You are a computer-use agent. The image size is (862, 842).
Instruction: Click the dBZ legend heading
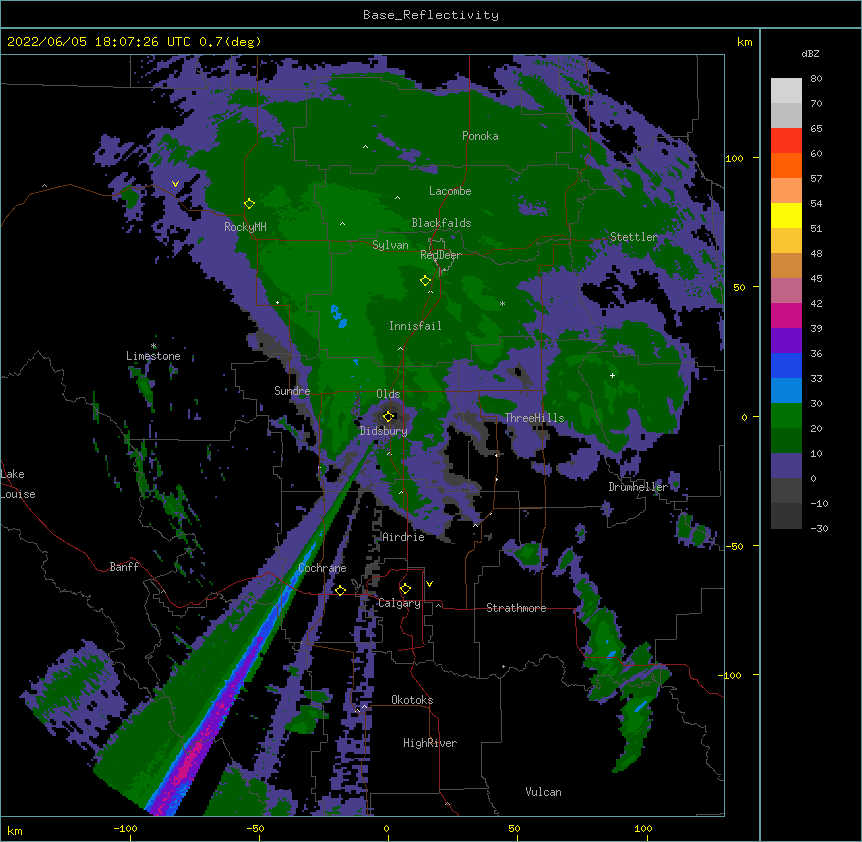810,54
